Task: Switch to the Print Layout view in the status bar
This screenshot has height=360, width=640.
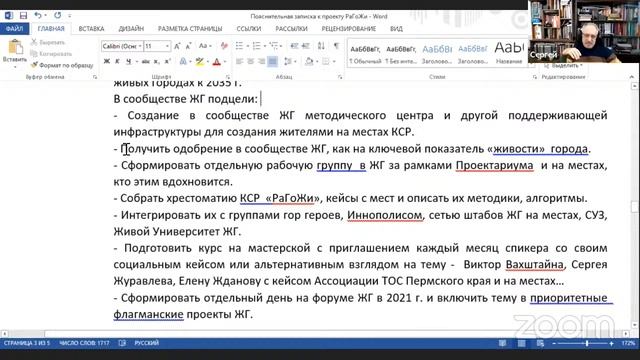Action: pos(522,343)
